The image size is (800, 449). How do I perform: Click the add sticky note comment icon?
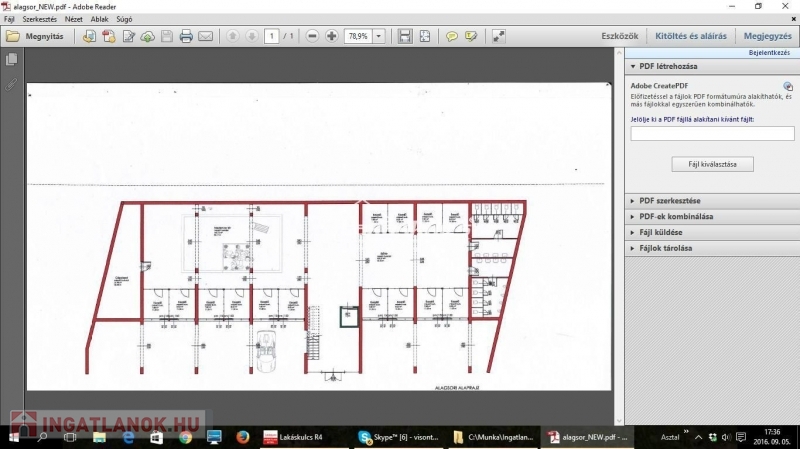tap(452, 36)
